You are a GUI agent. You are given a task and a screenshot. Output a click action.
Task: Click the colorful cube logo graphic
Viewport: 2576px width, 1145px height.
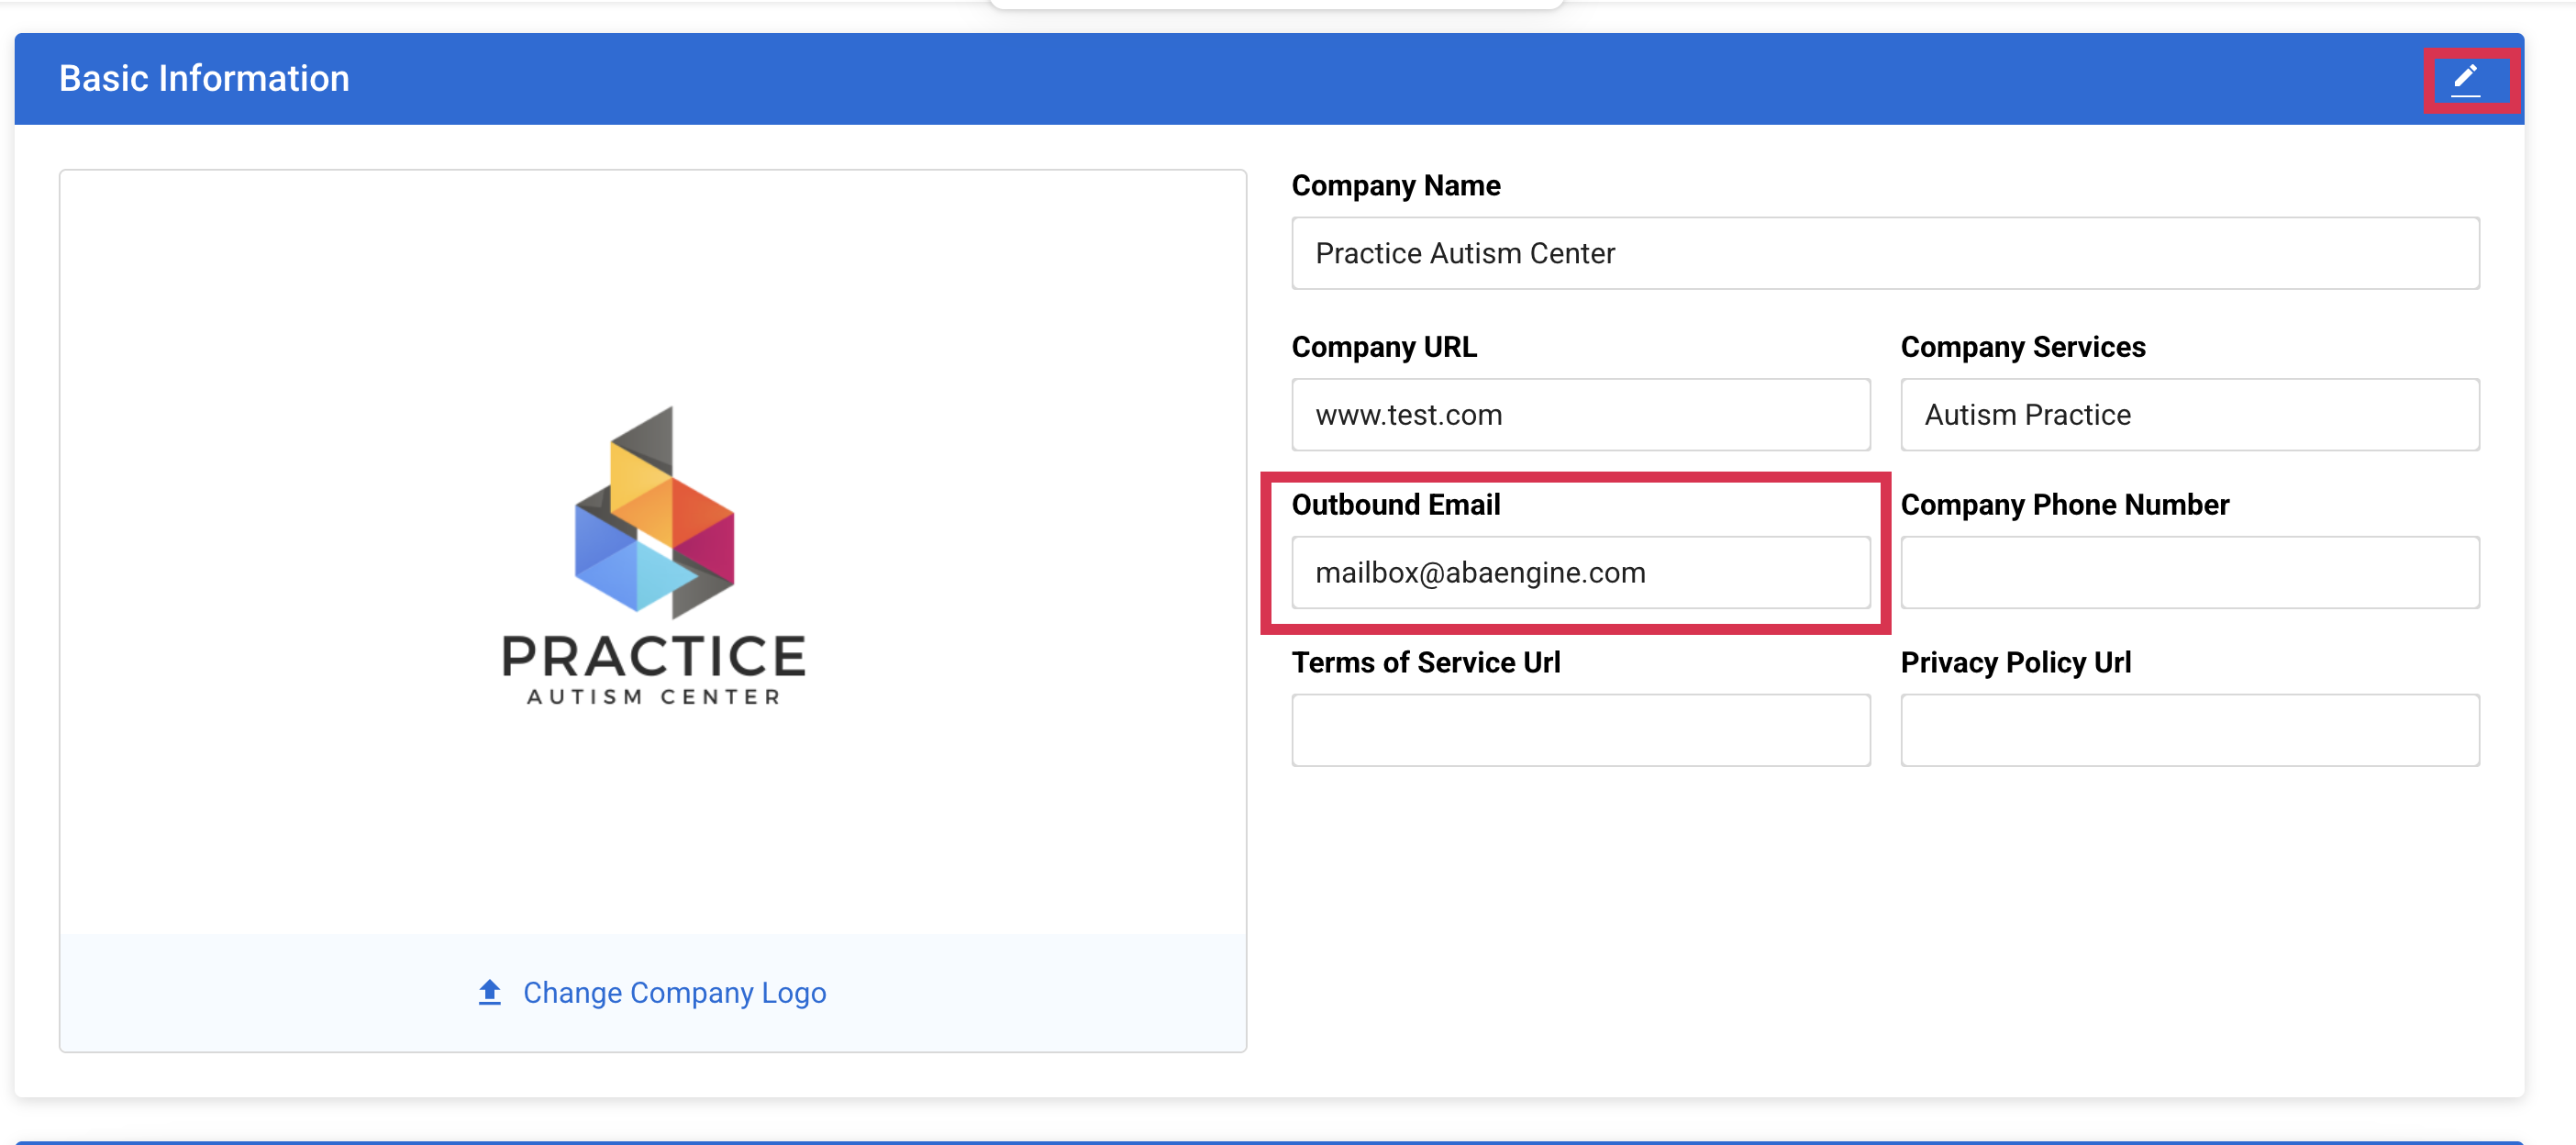coord(654,511)
